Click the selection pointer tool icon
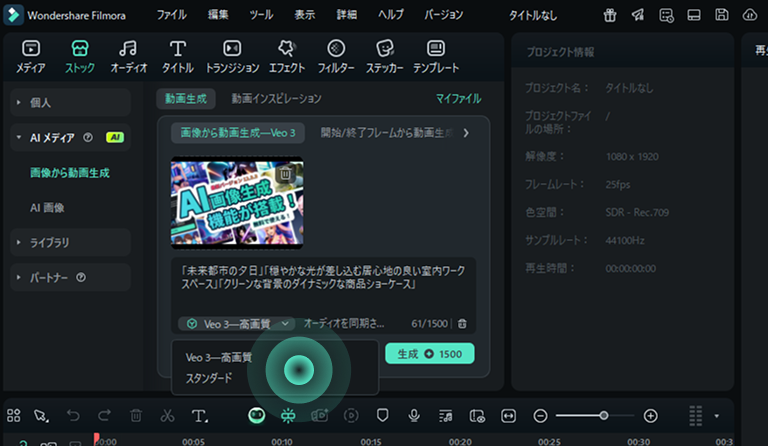Screen dimensions: 768x446 [41, 416]
